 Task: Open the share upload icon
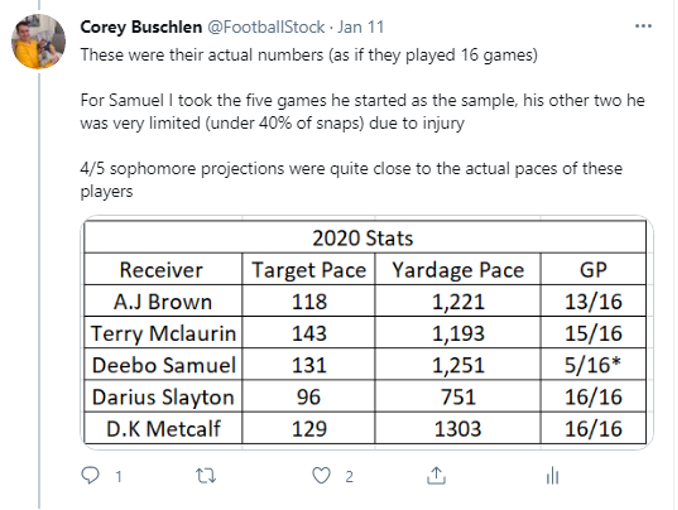[x=436, y=475]
